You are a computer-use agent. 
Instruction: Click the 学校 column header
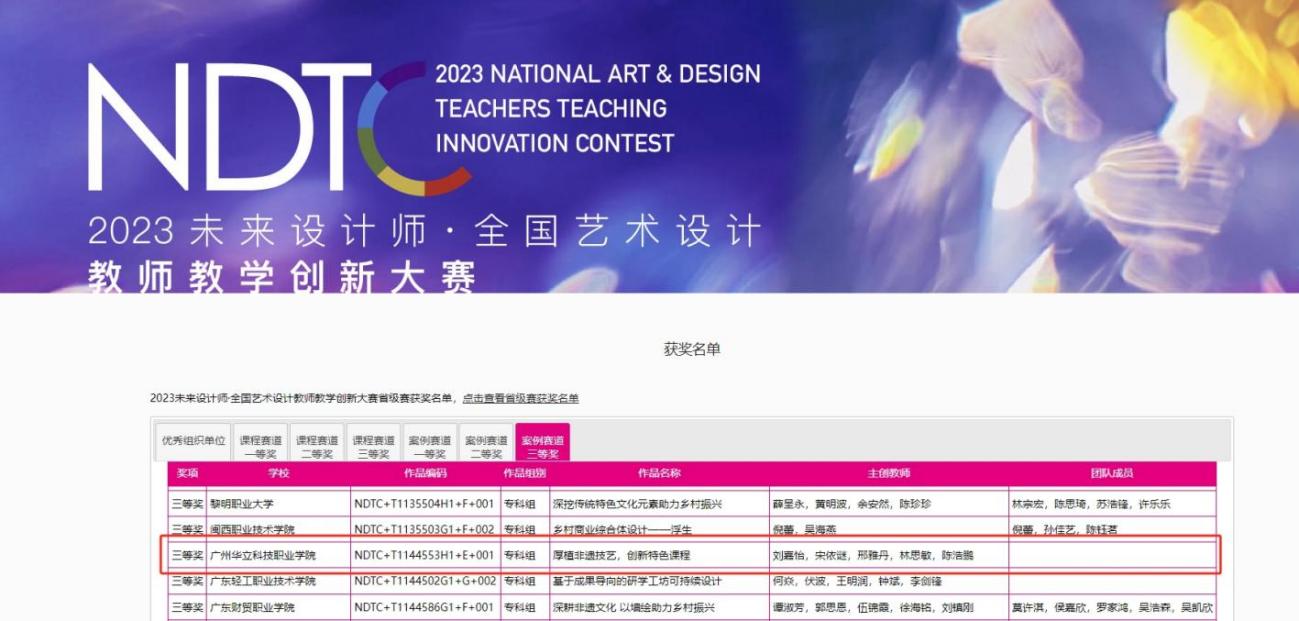coord(278,473)
